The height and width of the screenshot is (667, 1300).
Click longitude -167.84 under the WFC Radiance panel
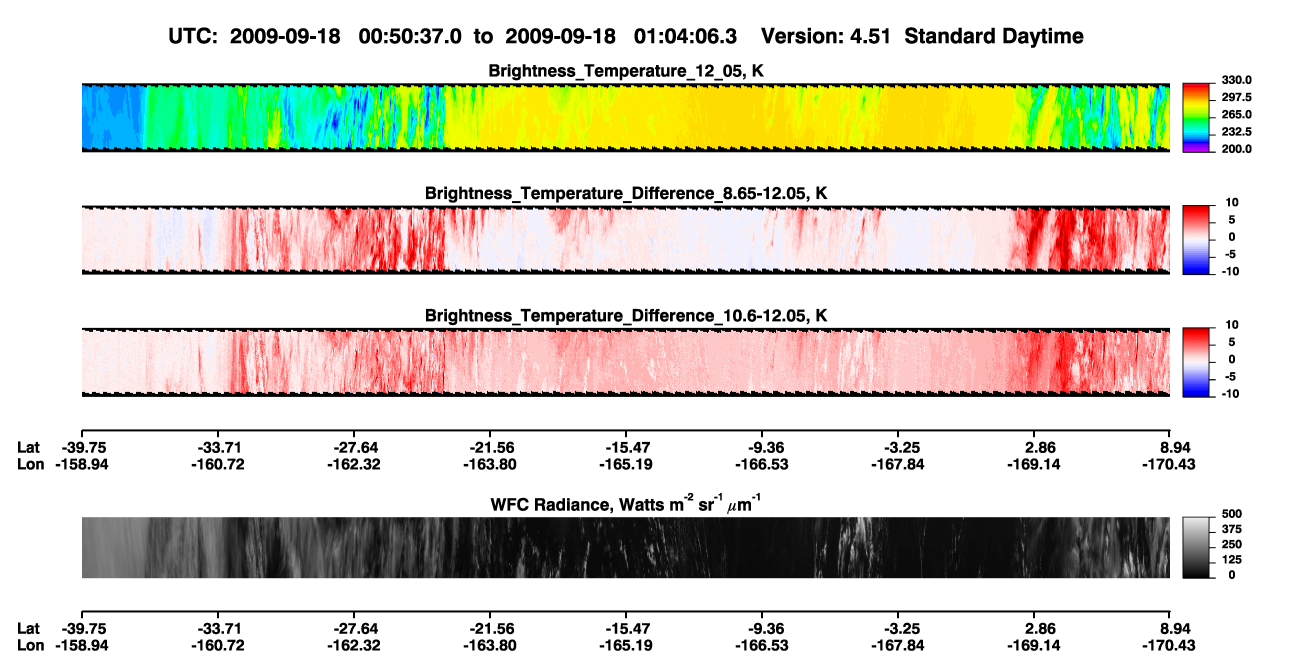coord(898,645)
